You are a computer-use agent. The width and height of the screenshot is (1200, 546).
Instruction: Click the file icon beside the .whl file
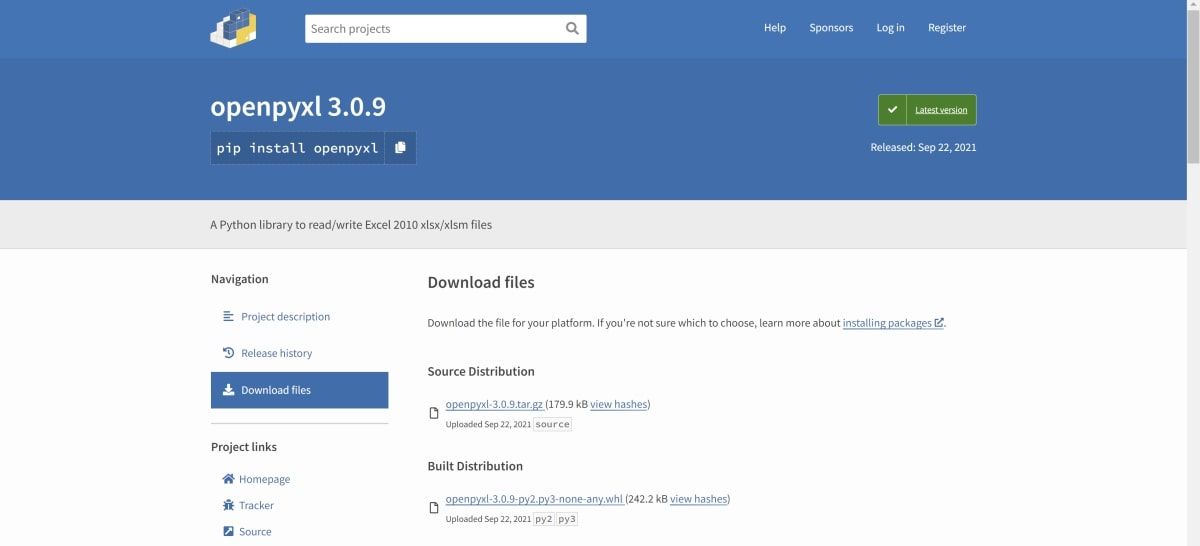coord(434,508)
